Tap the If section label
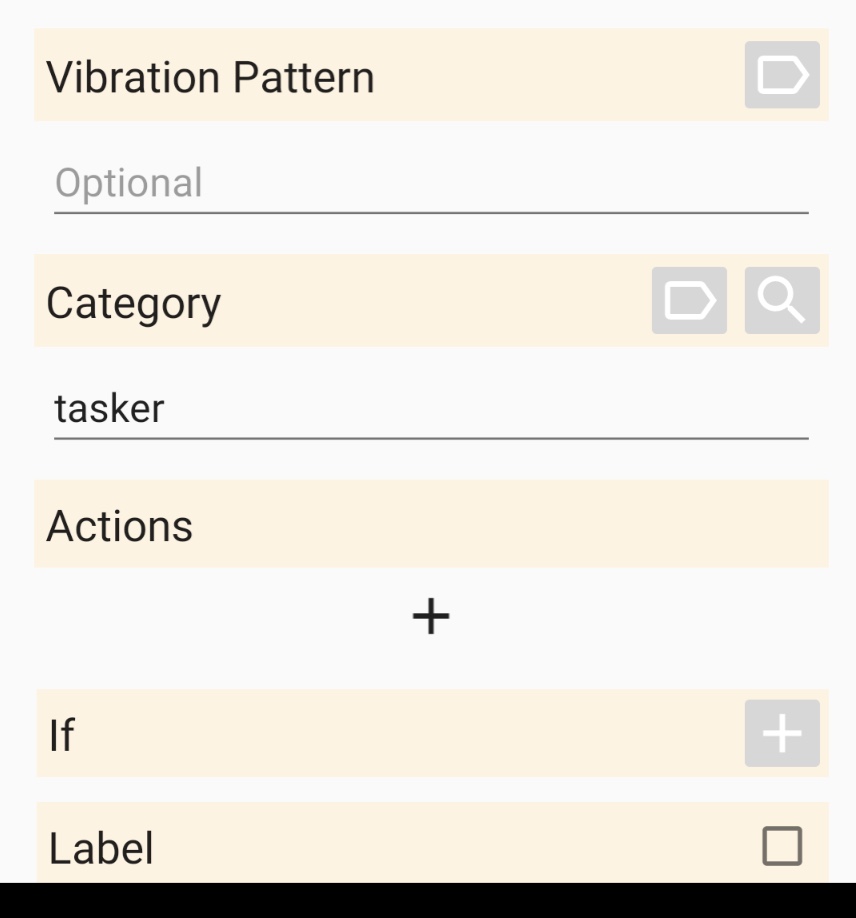 pyautogui.click(x=61, y=734)
